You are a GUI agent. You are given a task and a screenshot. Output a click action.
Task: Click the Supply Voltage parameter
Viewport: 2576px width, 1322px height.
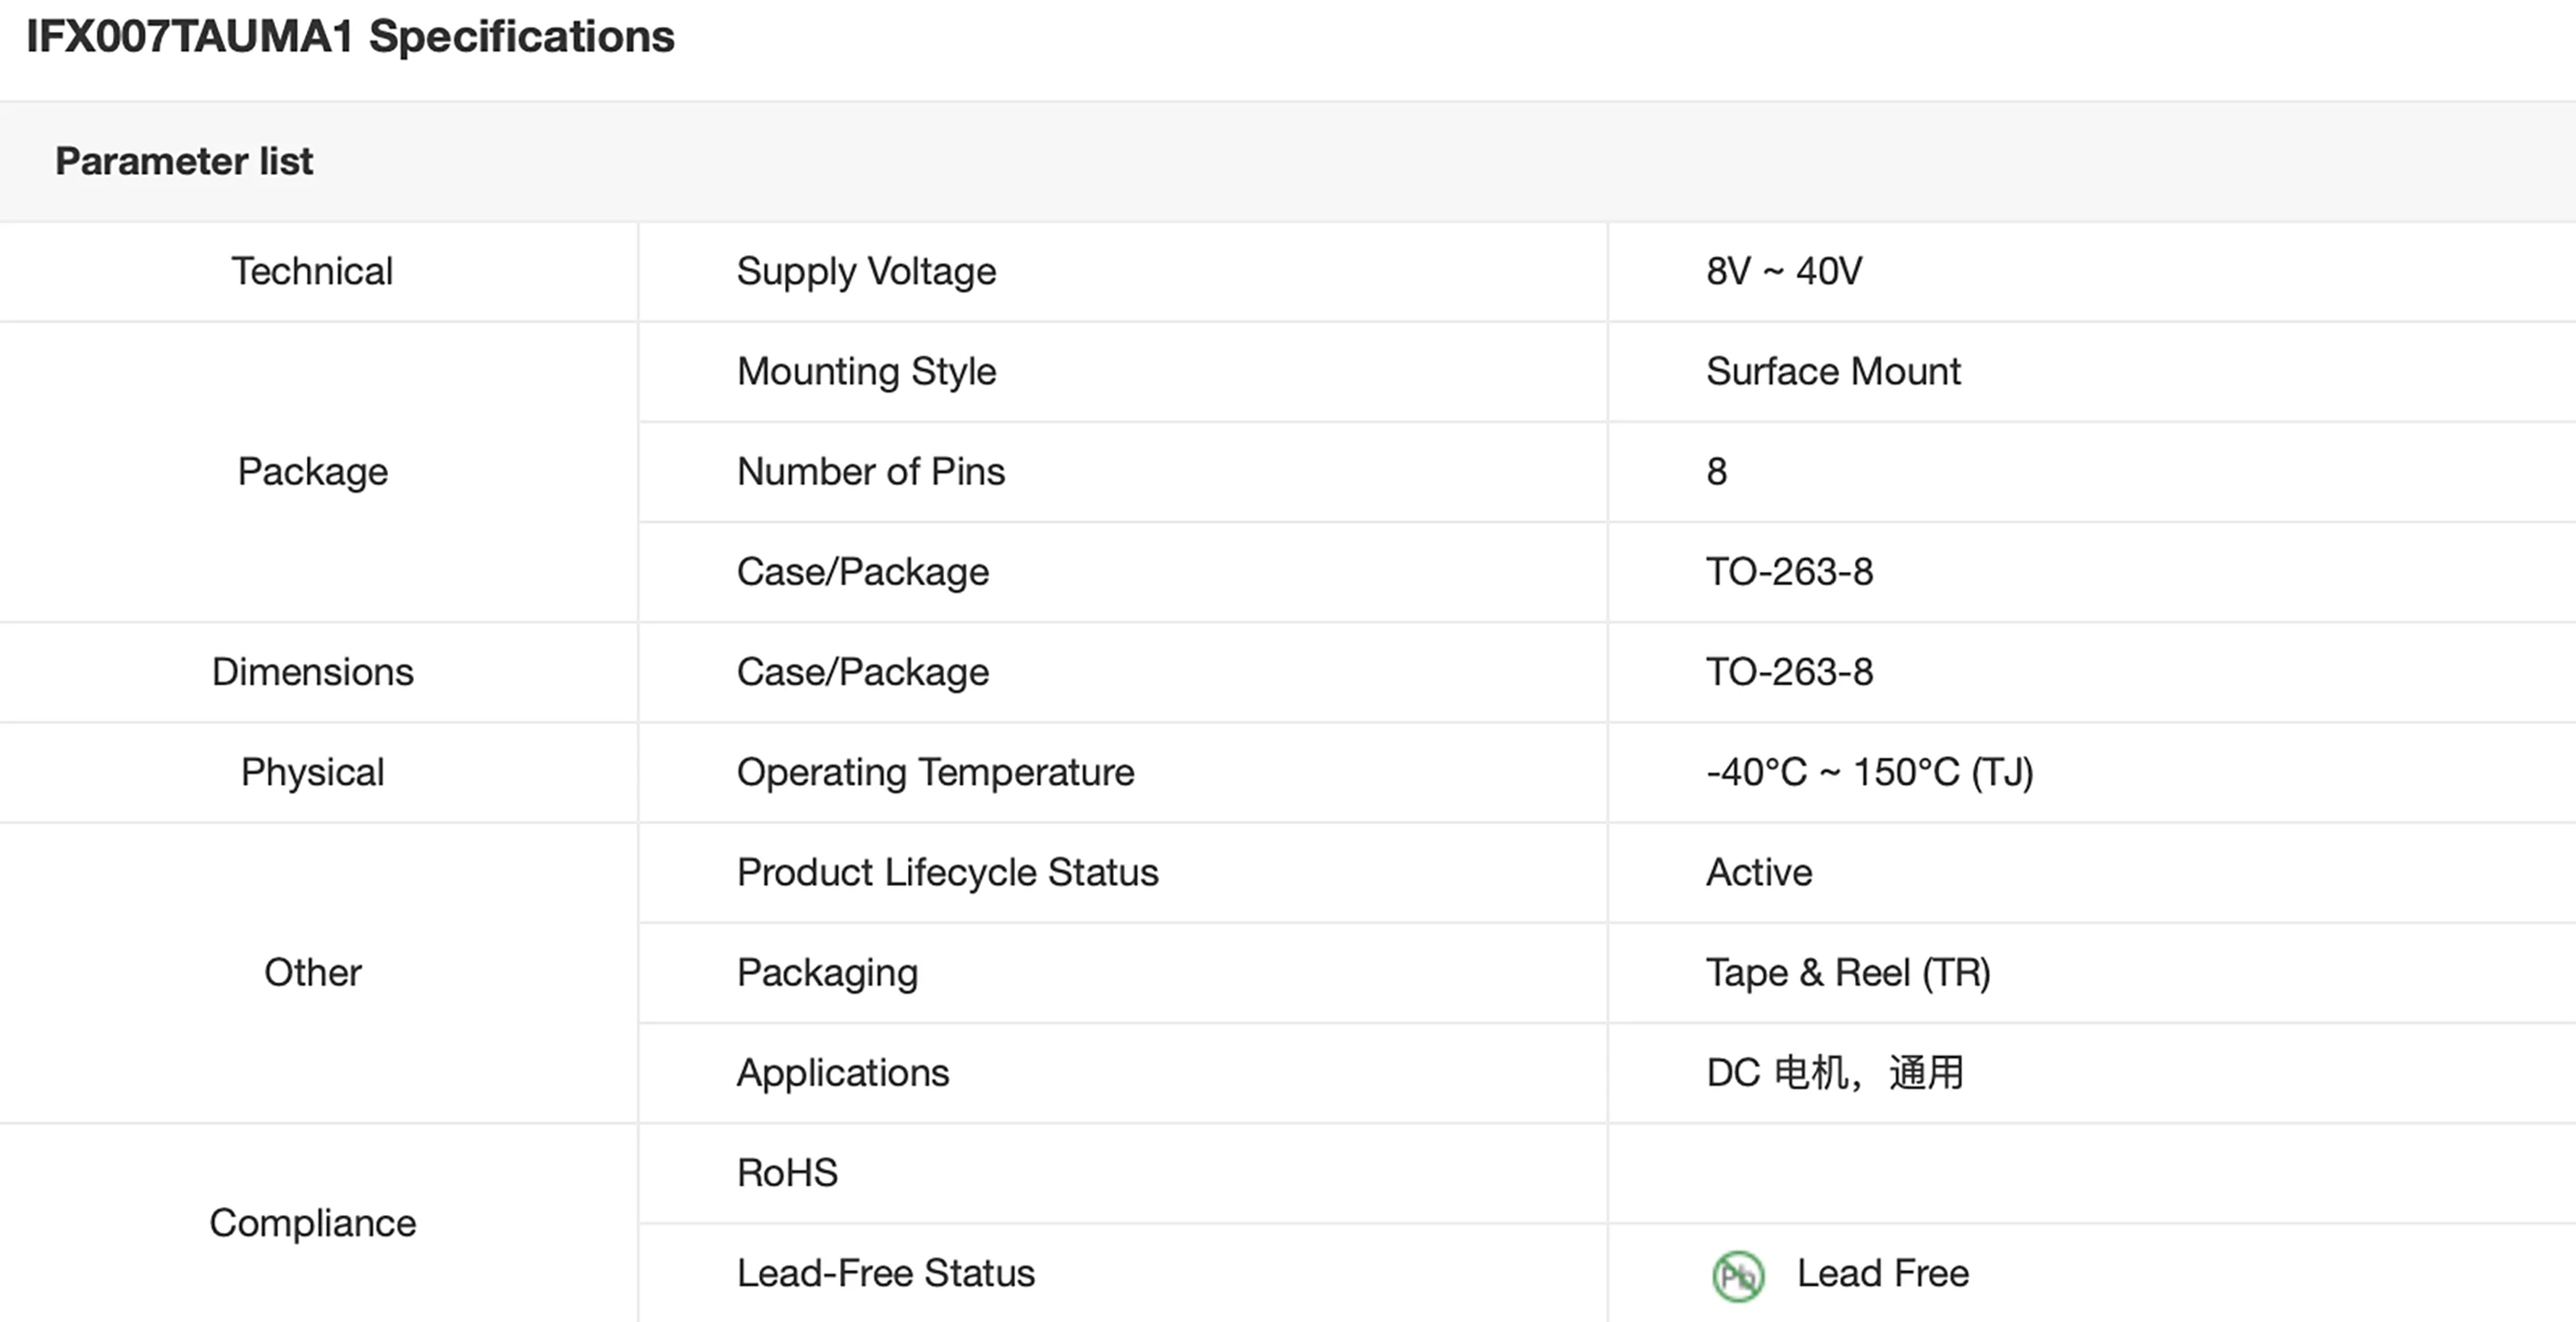(866, 271)
